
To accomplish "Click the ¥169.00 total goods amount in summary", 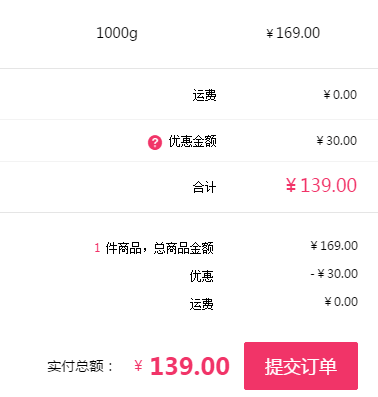I will 334,246.
